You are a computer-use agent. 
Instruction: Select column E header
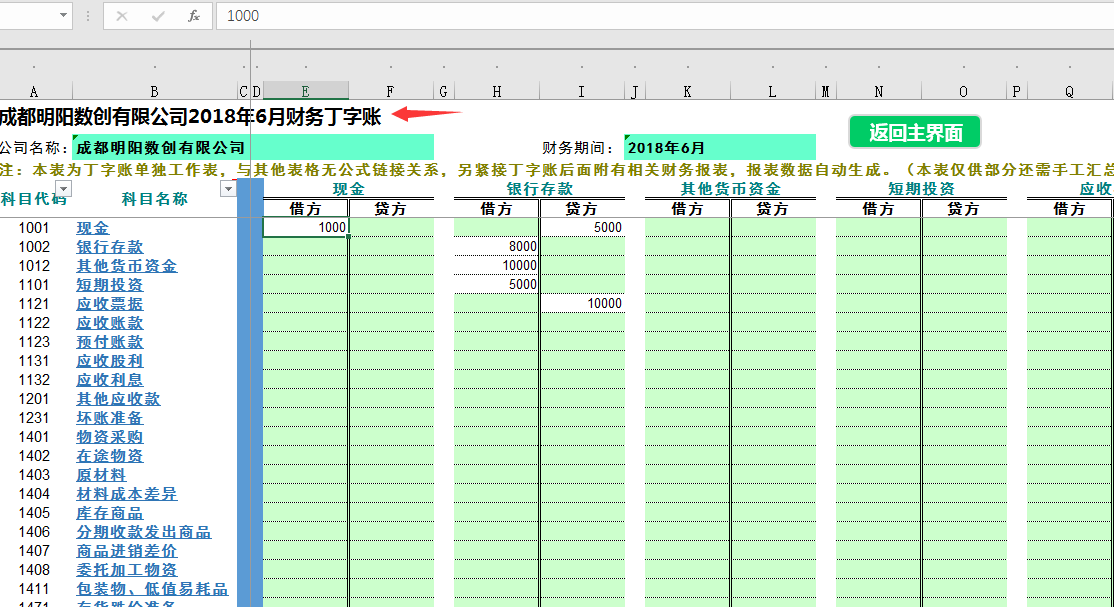[x=305, y=92]
